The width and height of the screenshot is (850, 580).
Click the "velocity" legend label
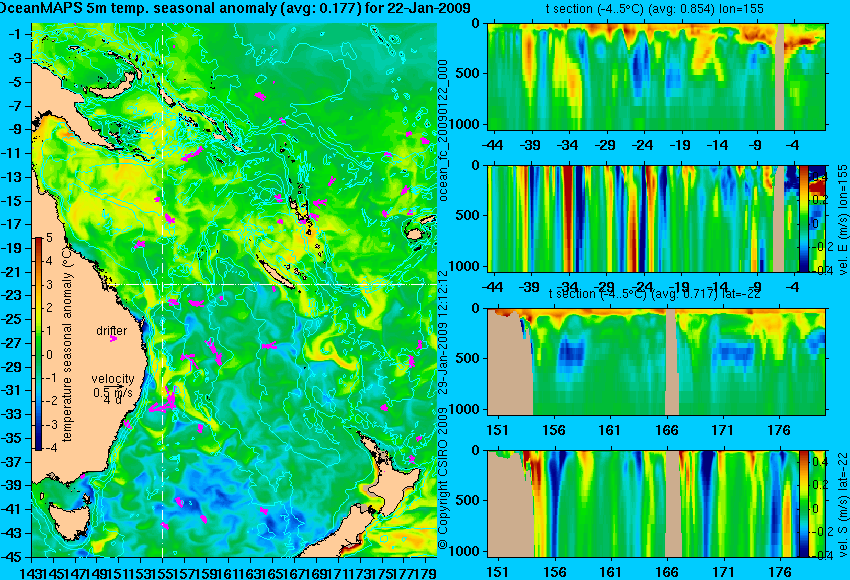point(113,378)
